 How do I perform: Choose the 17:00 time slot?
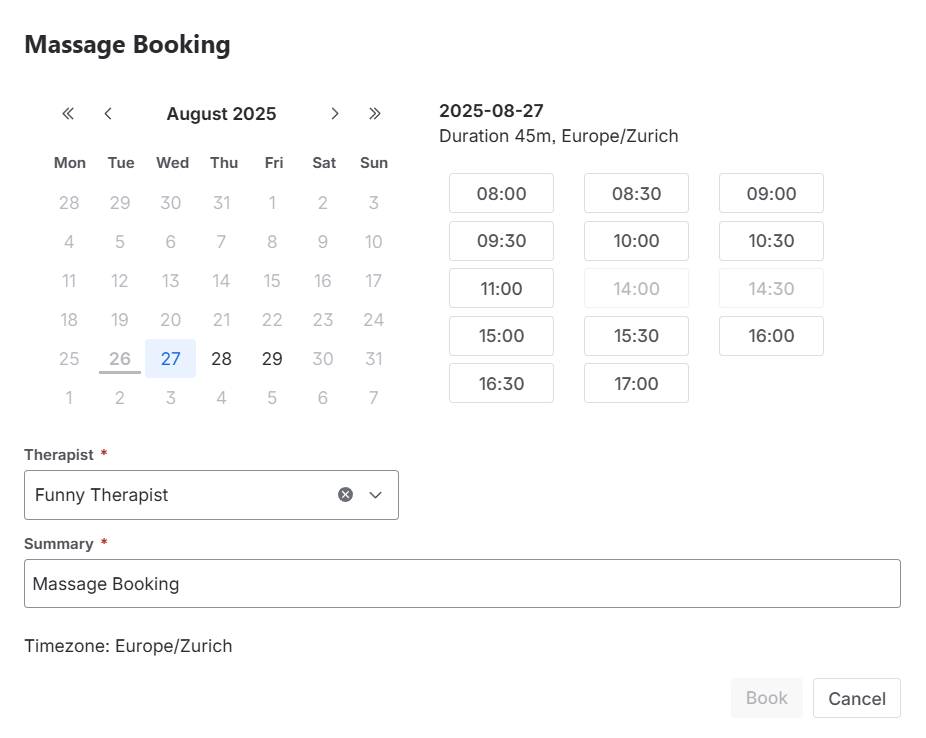coord(636,384)
